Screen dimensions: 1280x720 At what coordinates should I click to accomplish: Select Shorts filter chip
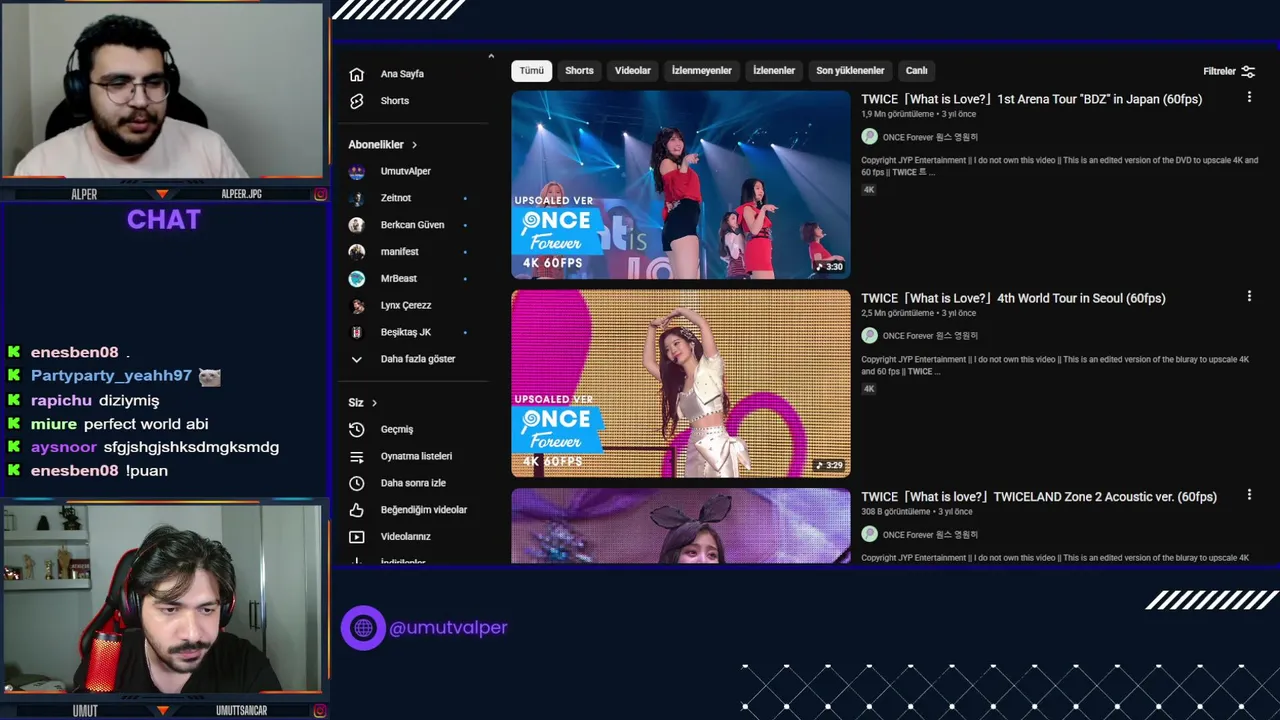click(x=579, y=71)
